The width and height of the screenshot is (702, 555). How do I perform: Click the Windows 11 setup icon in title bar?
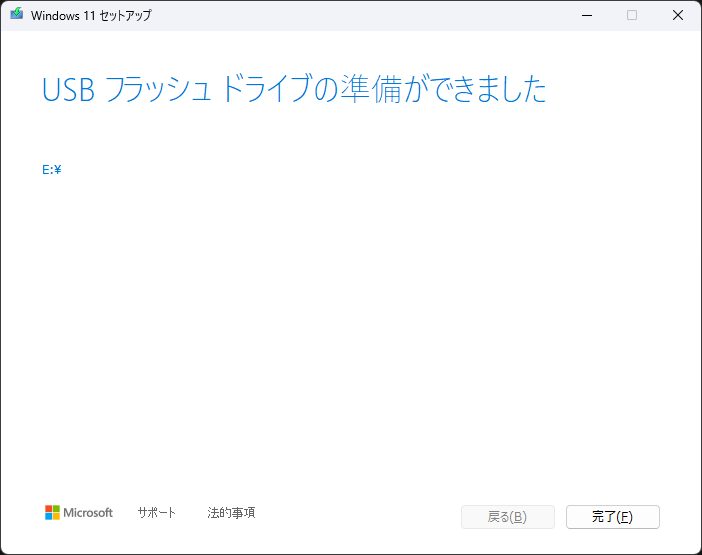click(16, 15)
